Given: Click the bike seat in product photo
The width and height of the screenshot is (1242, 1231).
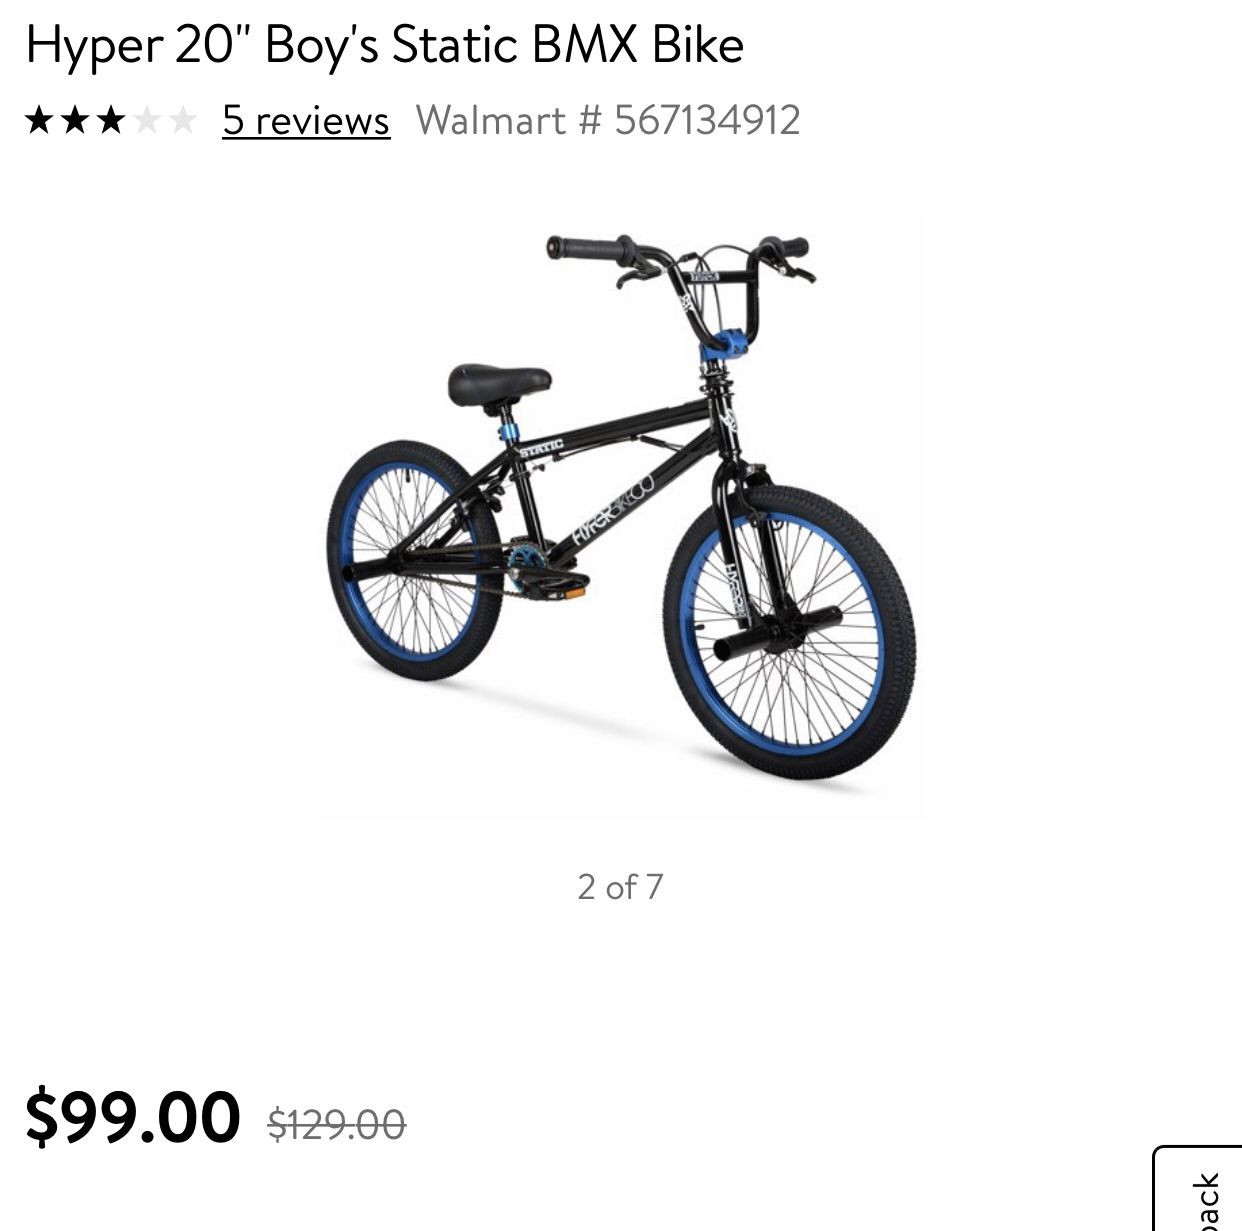Looking at the screenshot, I should point(499,385).
